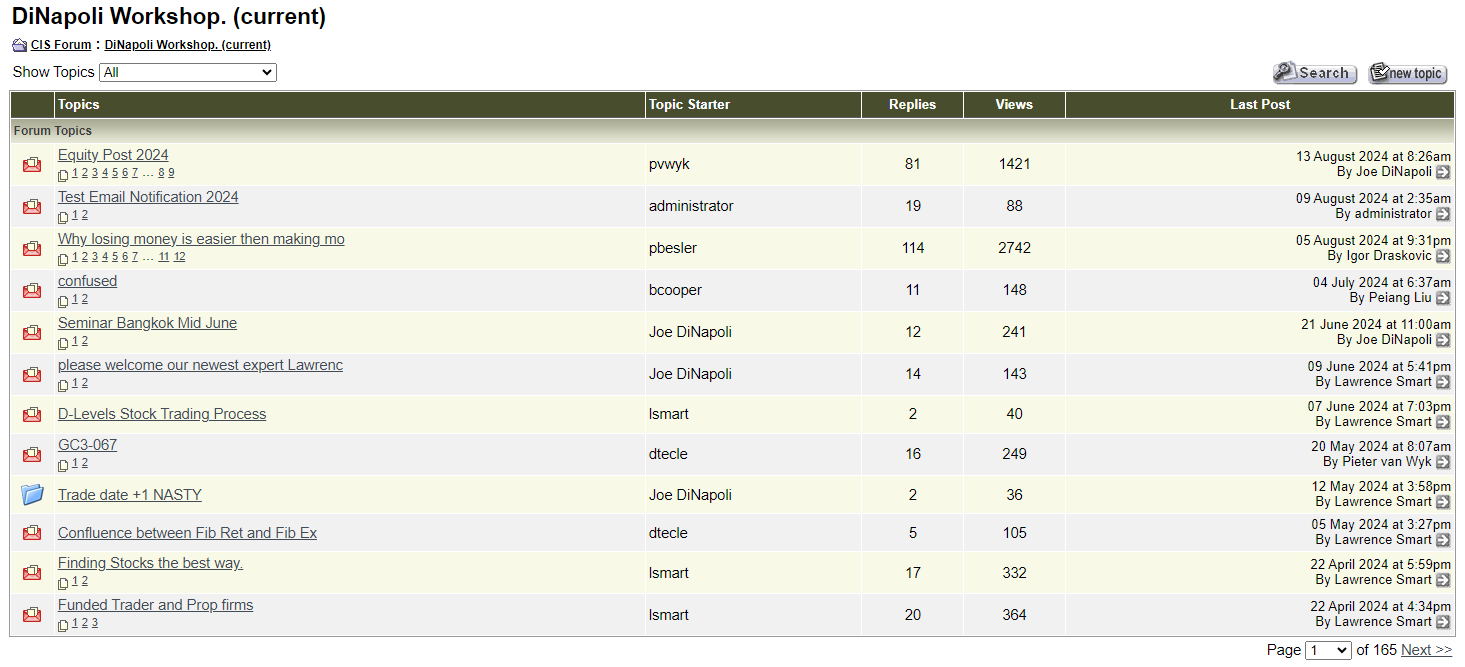Screen dimensions: 1465x667
Task: Click topic starter pvwyk
Action: [x=669, y=164]
